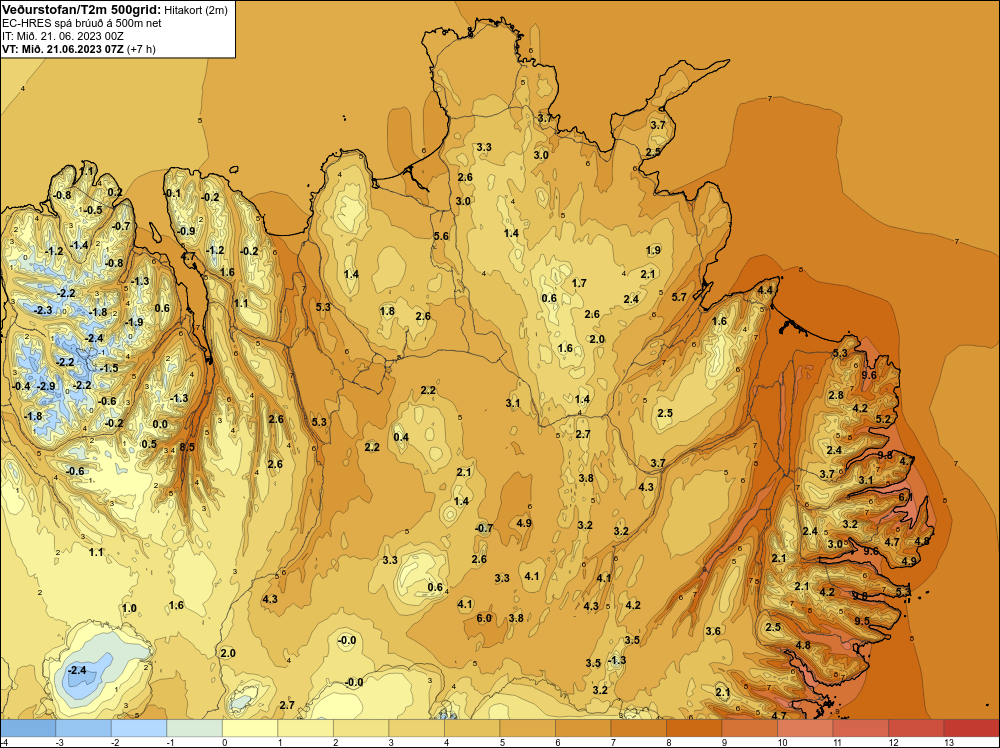Click the '2.8' temperature reading
Image resolution: width=1000 pixels, height=748 pixels.
(836, 395)
